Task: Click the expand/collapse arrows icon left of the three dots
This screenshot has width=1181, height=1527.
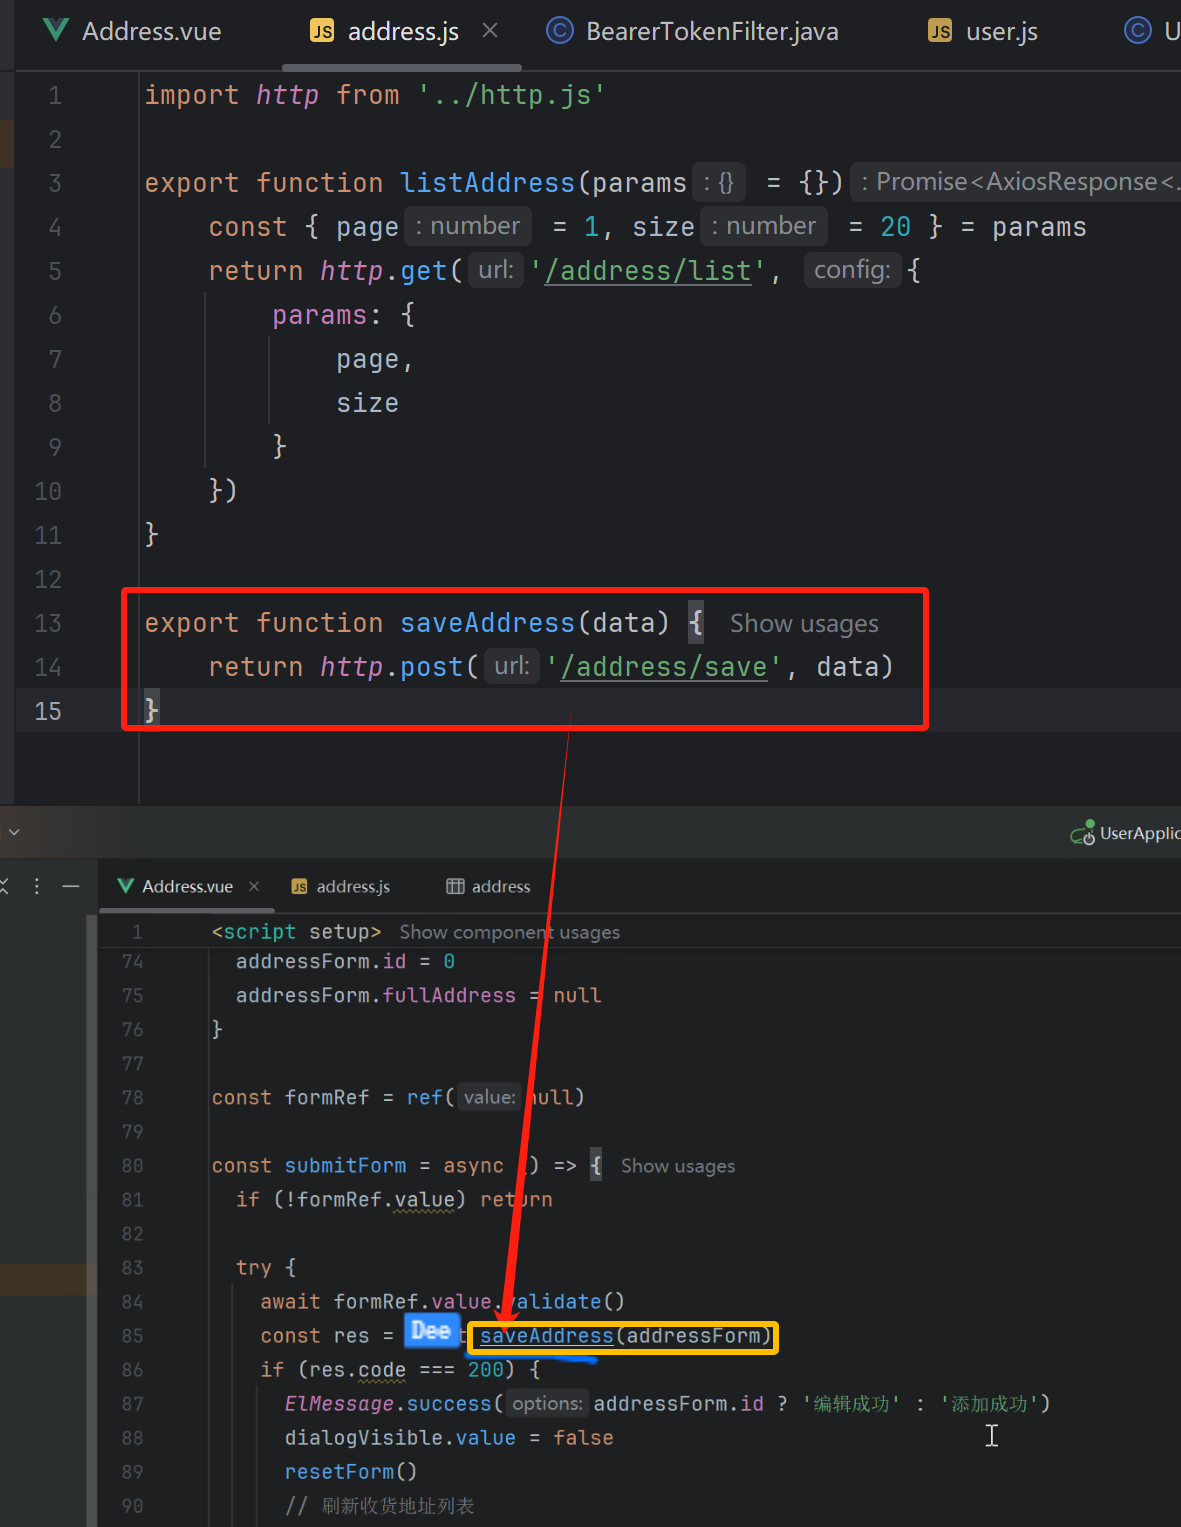Action: [5, 886]
